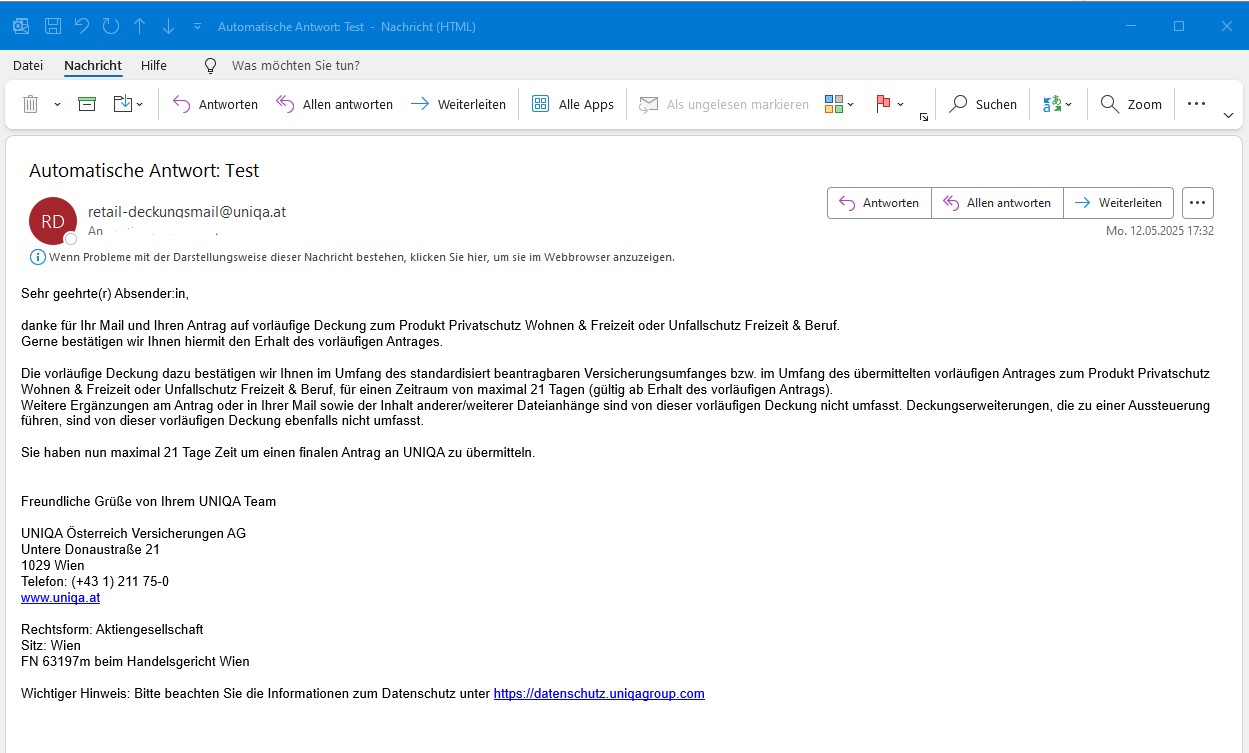Open Customize Quick Access Toolbar dropdown

[x=197, y=26]
